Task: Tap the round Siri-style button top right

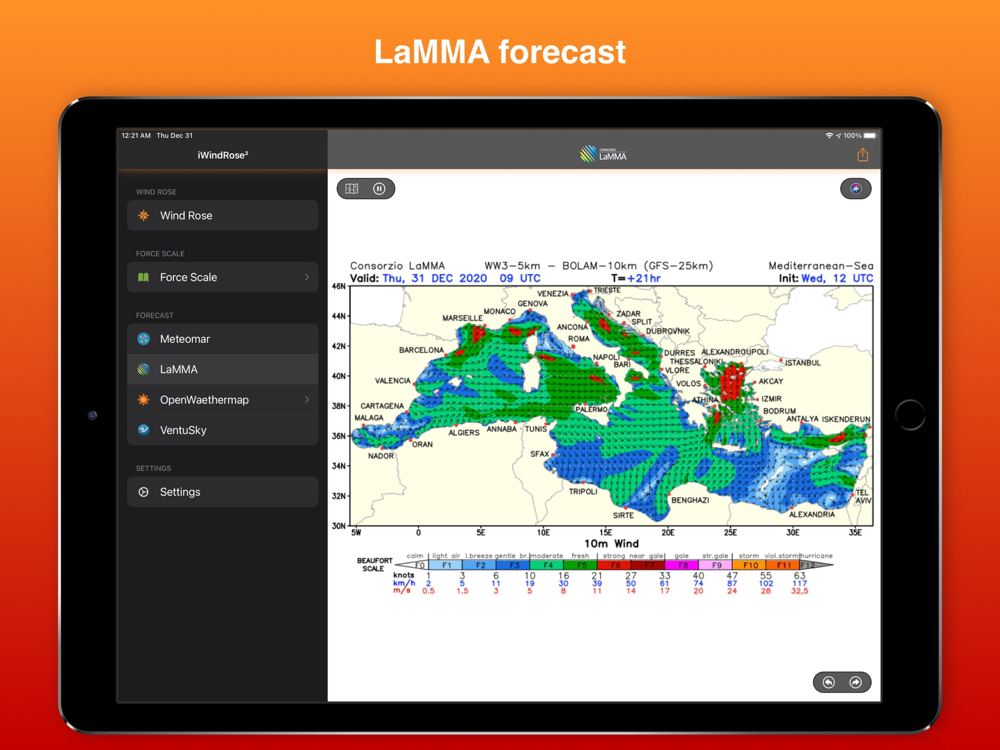Action: pyautogui.click(x=856, y=189)
